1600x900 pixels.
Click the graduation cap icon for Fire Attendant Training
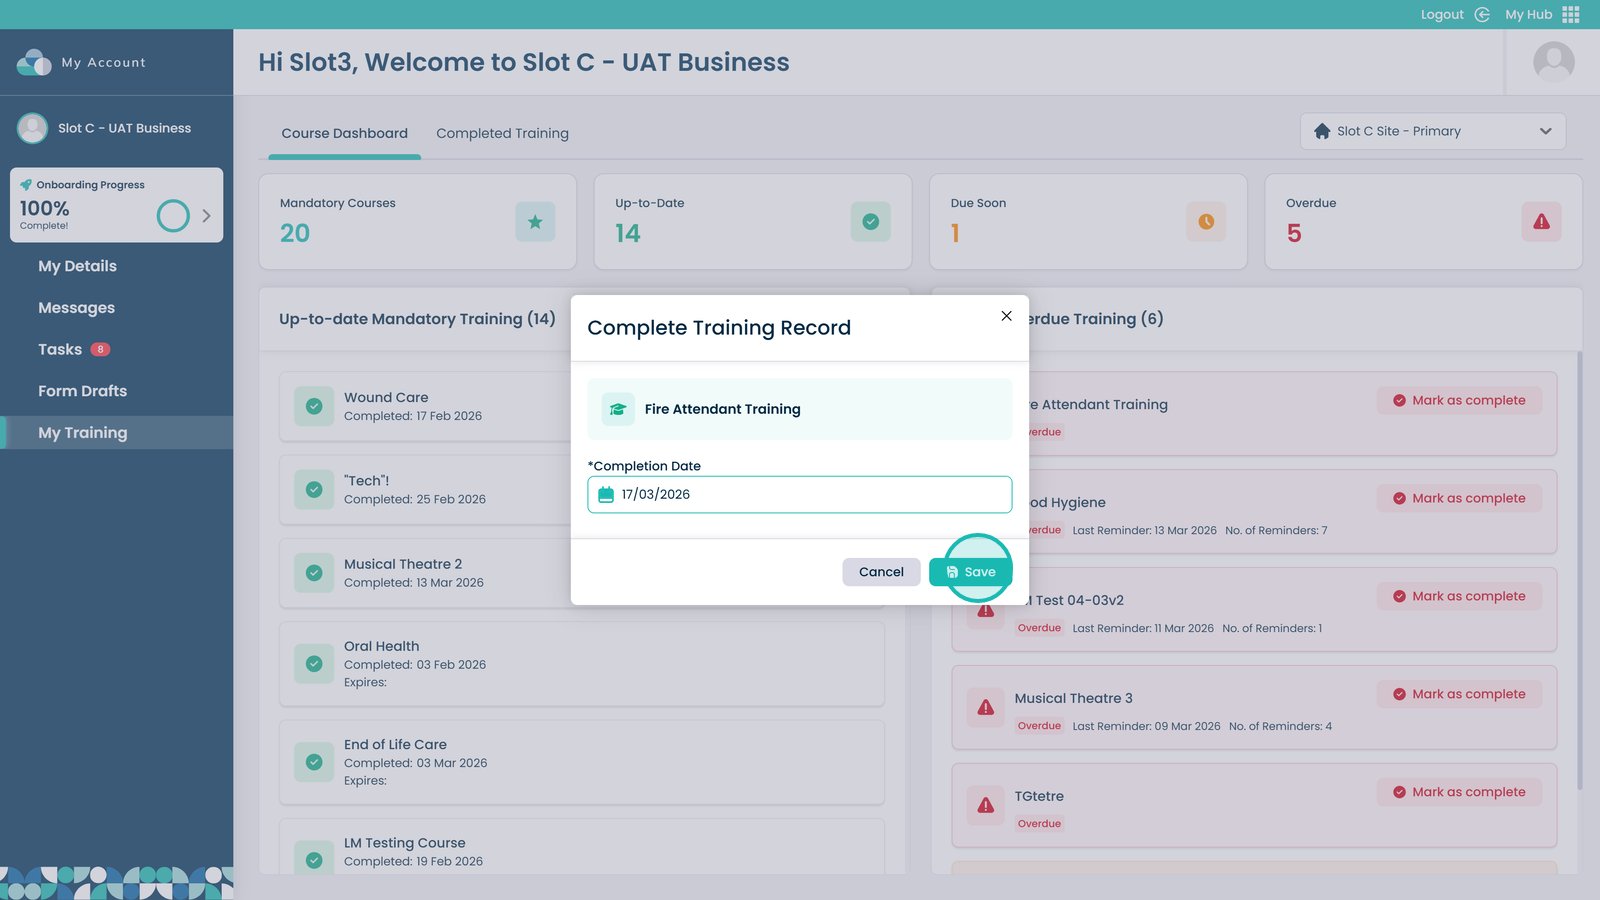pyautogui.click(x=618, y=409)
